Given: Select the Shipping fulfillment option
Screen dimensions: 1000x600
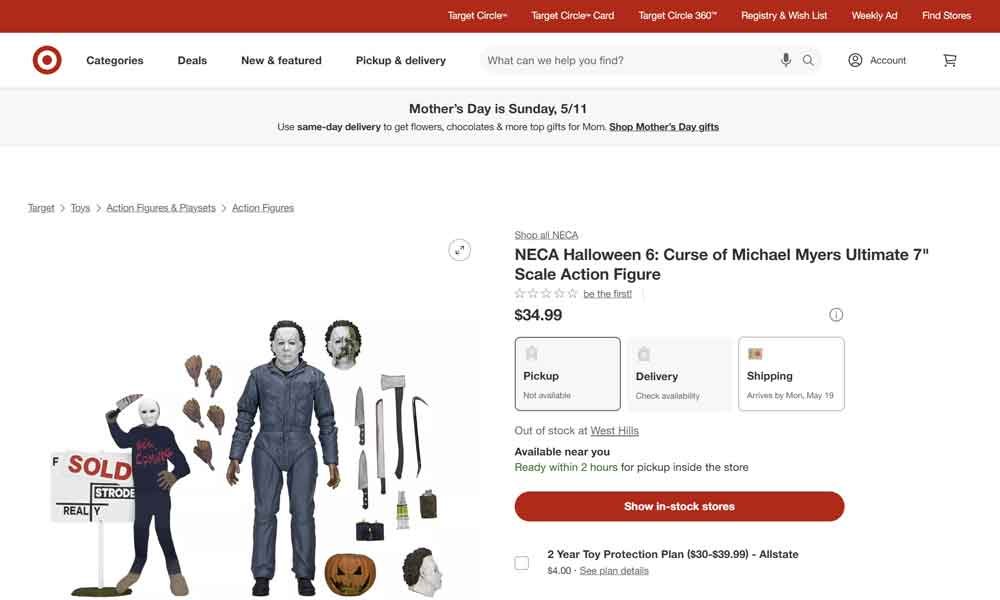Looking at the screenshot, I should pos(791,373).
